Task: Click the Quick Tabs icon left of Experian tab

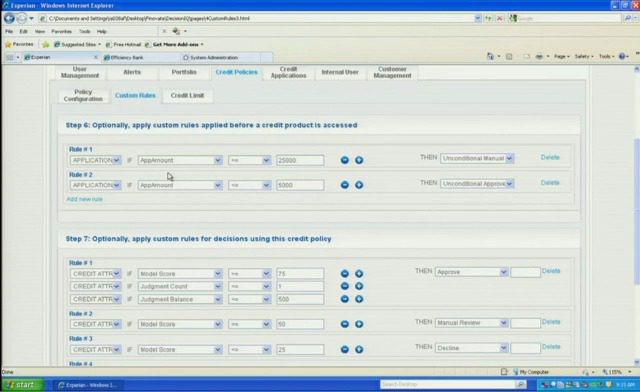Action: pos(10,58)
